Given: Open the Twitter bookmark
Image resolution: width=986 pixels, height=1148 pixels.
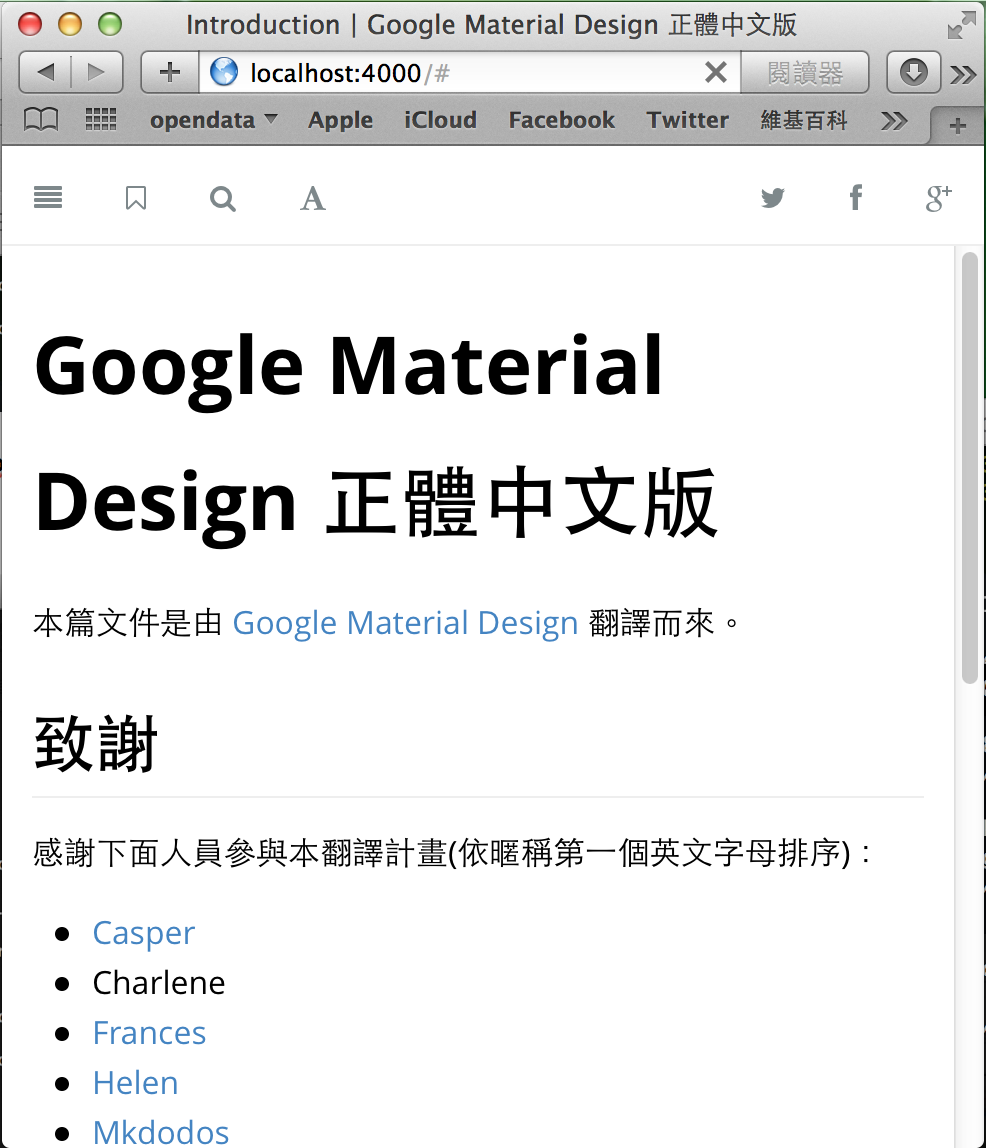Looking at the screenshot, I should [x=687, y=119].
